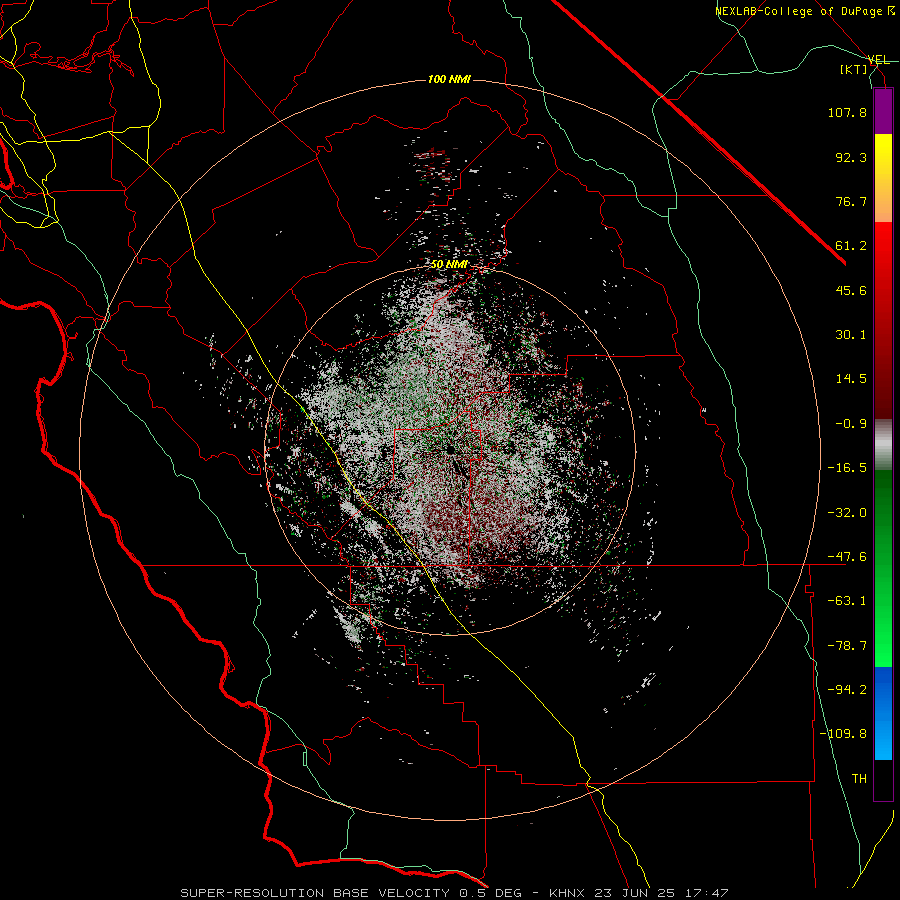
Task: Click the 61.2 velocity scale value
Action: pyautogui.click(x=851, y=246)
